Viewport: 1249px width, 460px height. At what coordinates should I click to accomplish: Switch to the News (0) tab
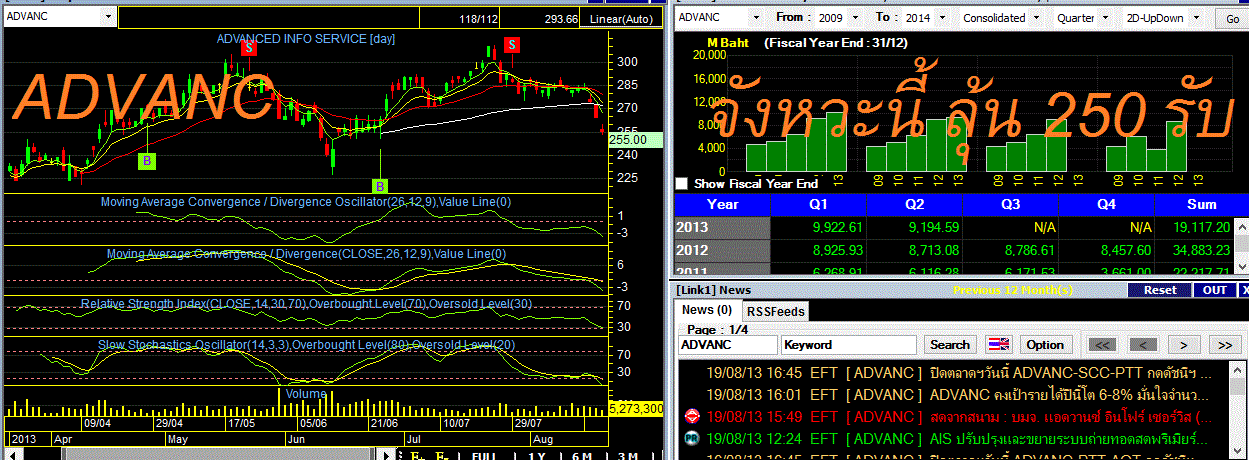[x=706, y=310]
